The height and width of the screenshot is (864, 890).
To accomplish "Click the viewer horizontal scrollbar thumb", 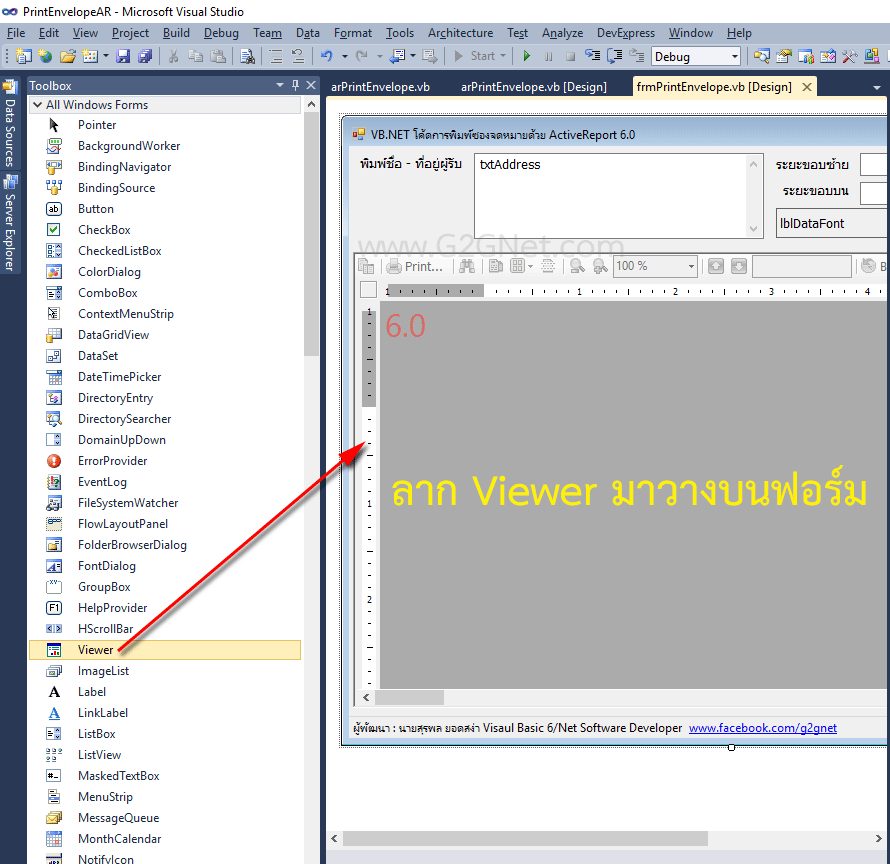I will (409, 697).
